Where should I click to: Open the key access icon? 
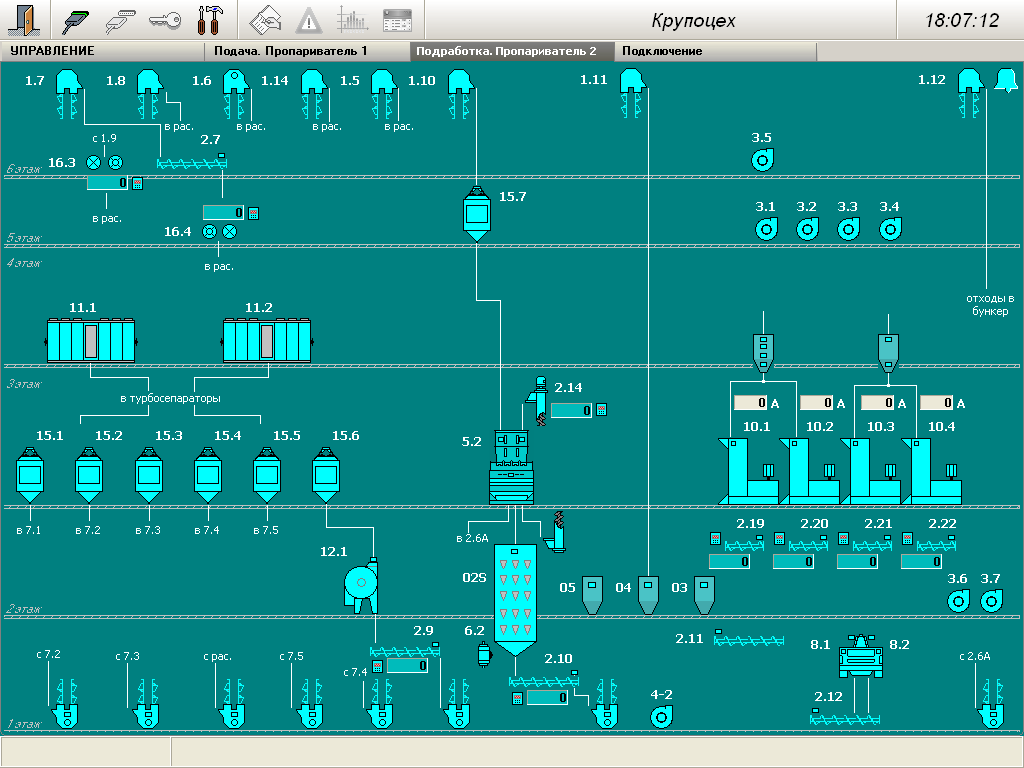click(x=163, y=19)
